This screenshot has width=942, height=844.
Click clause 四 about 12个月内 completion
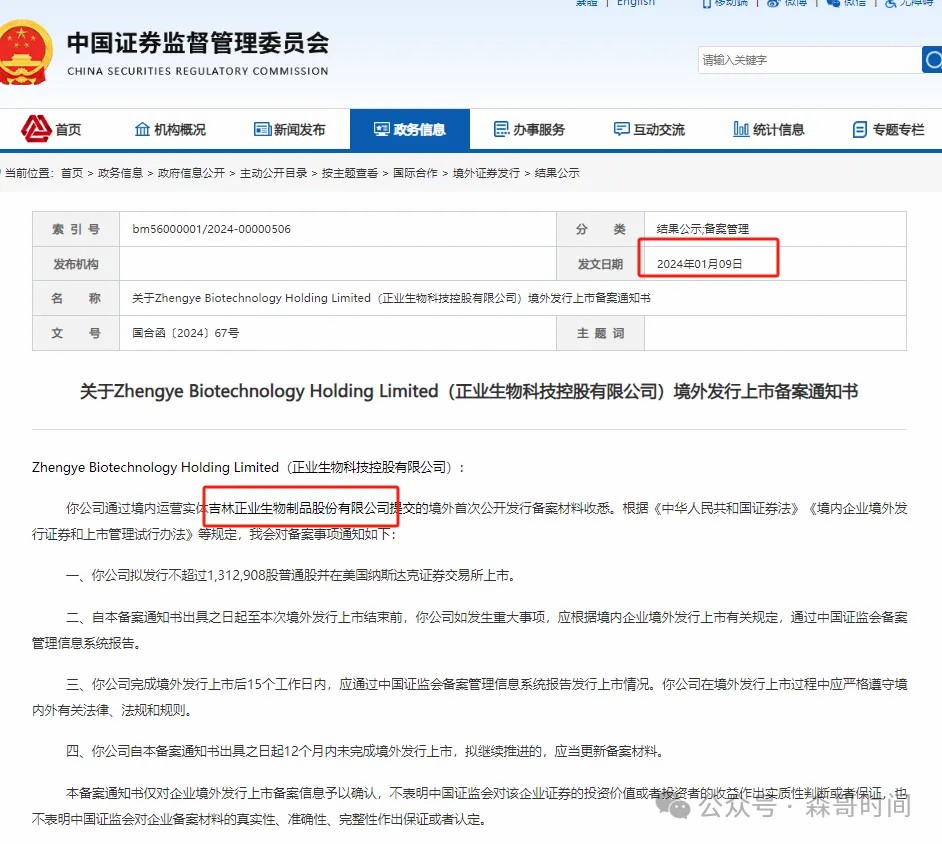[365, 751]
